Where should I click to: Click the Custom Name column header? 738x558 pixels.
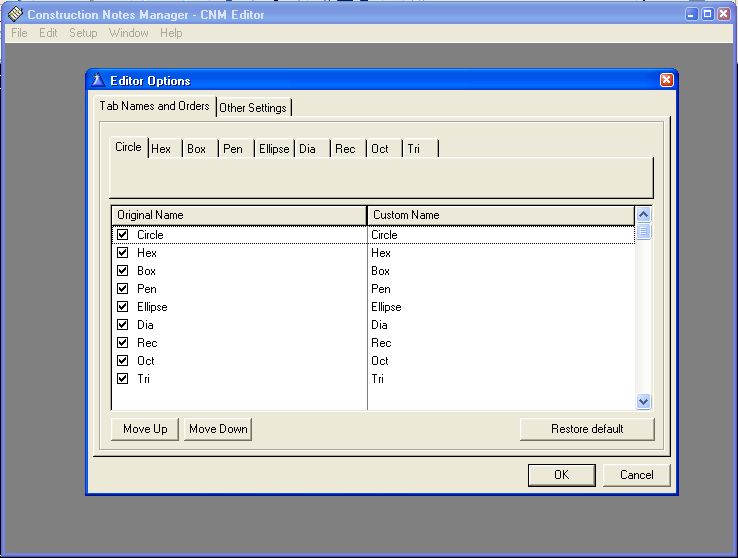pos(500,215)
